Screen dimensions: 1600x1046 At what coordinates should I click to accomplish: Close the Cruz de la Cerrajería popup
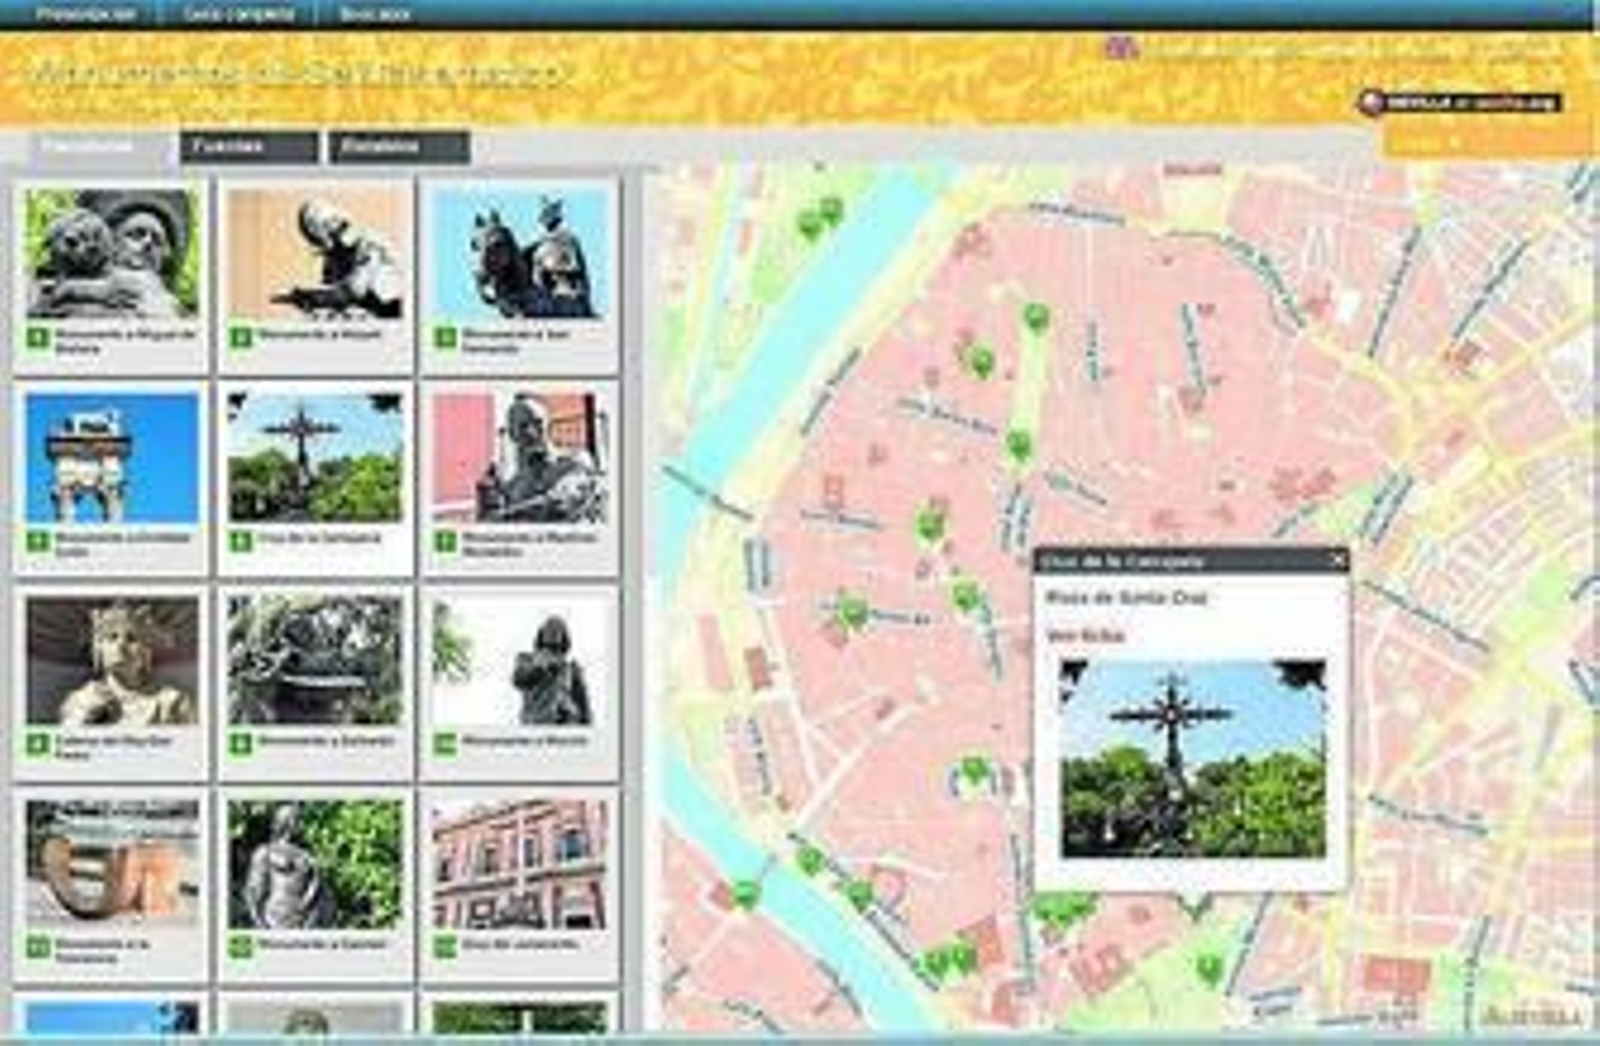[x=1338, y=560]
